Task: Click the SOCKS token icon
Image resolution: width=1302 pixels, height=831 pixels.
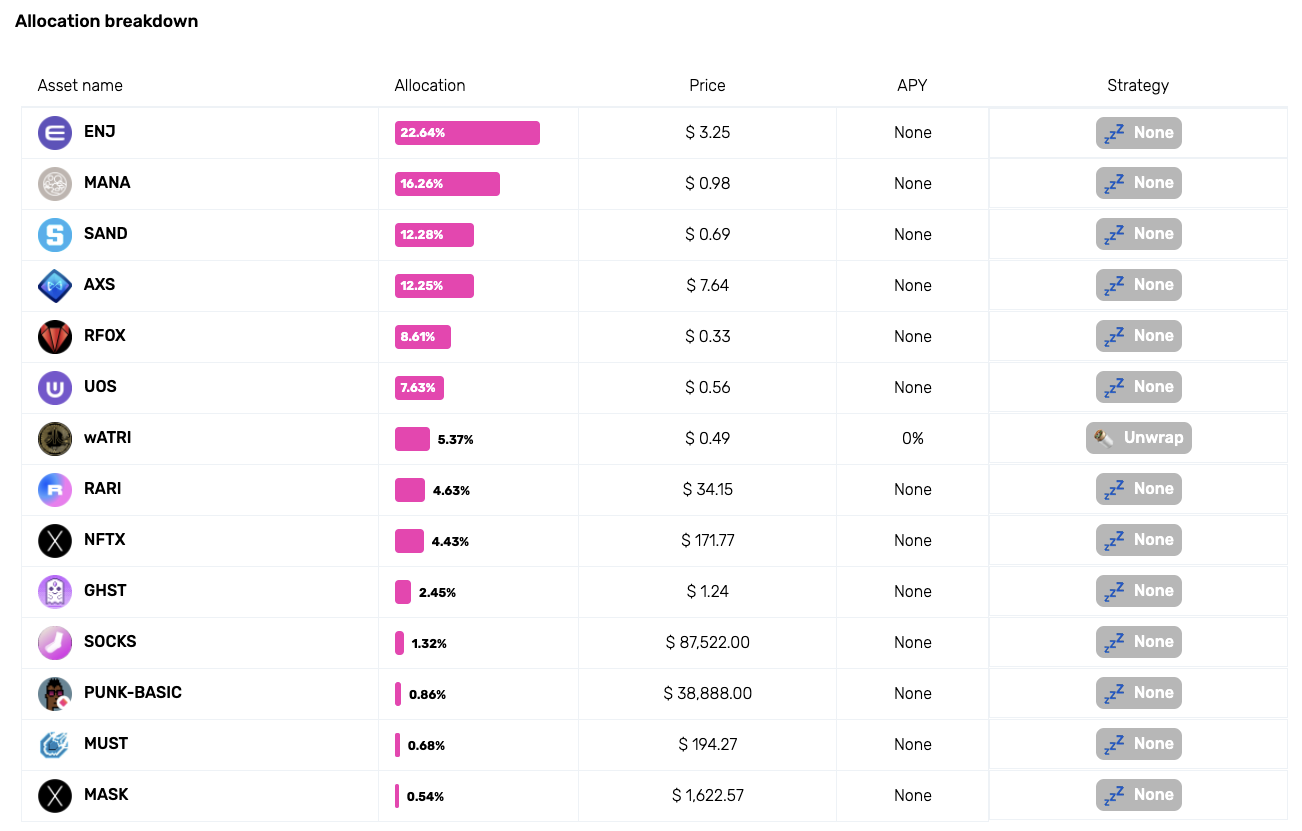Action: point(55,643)
